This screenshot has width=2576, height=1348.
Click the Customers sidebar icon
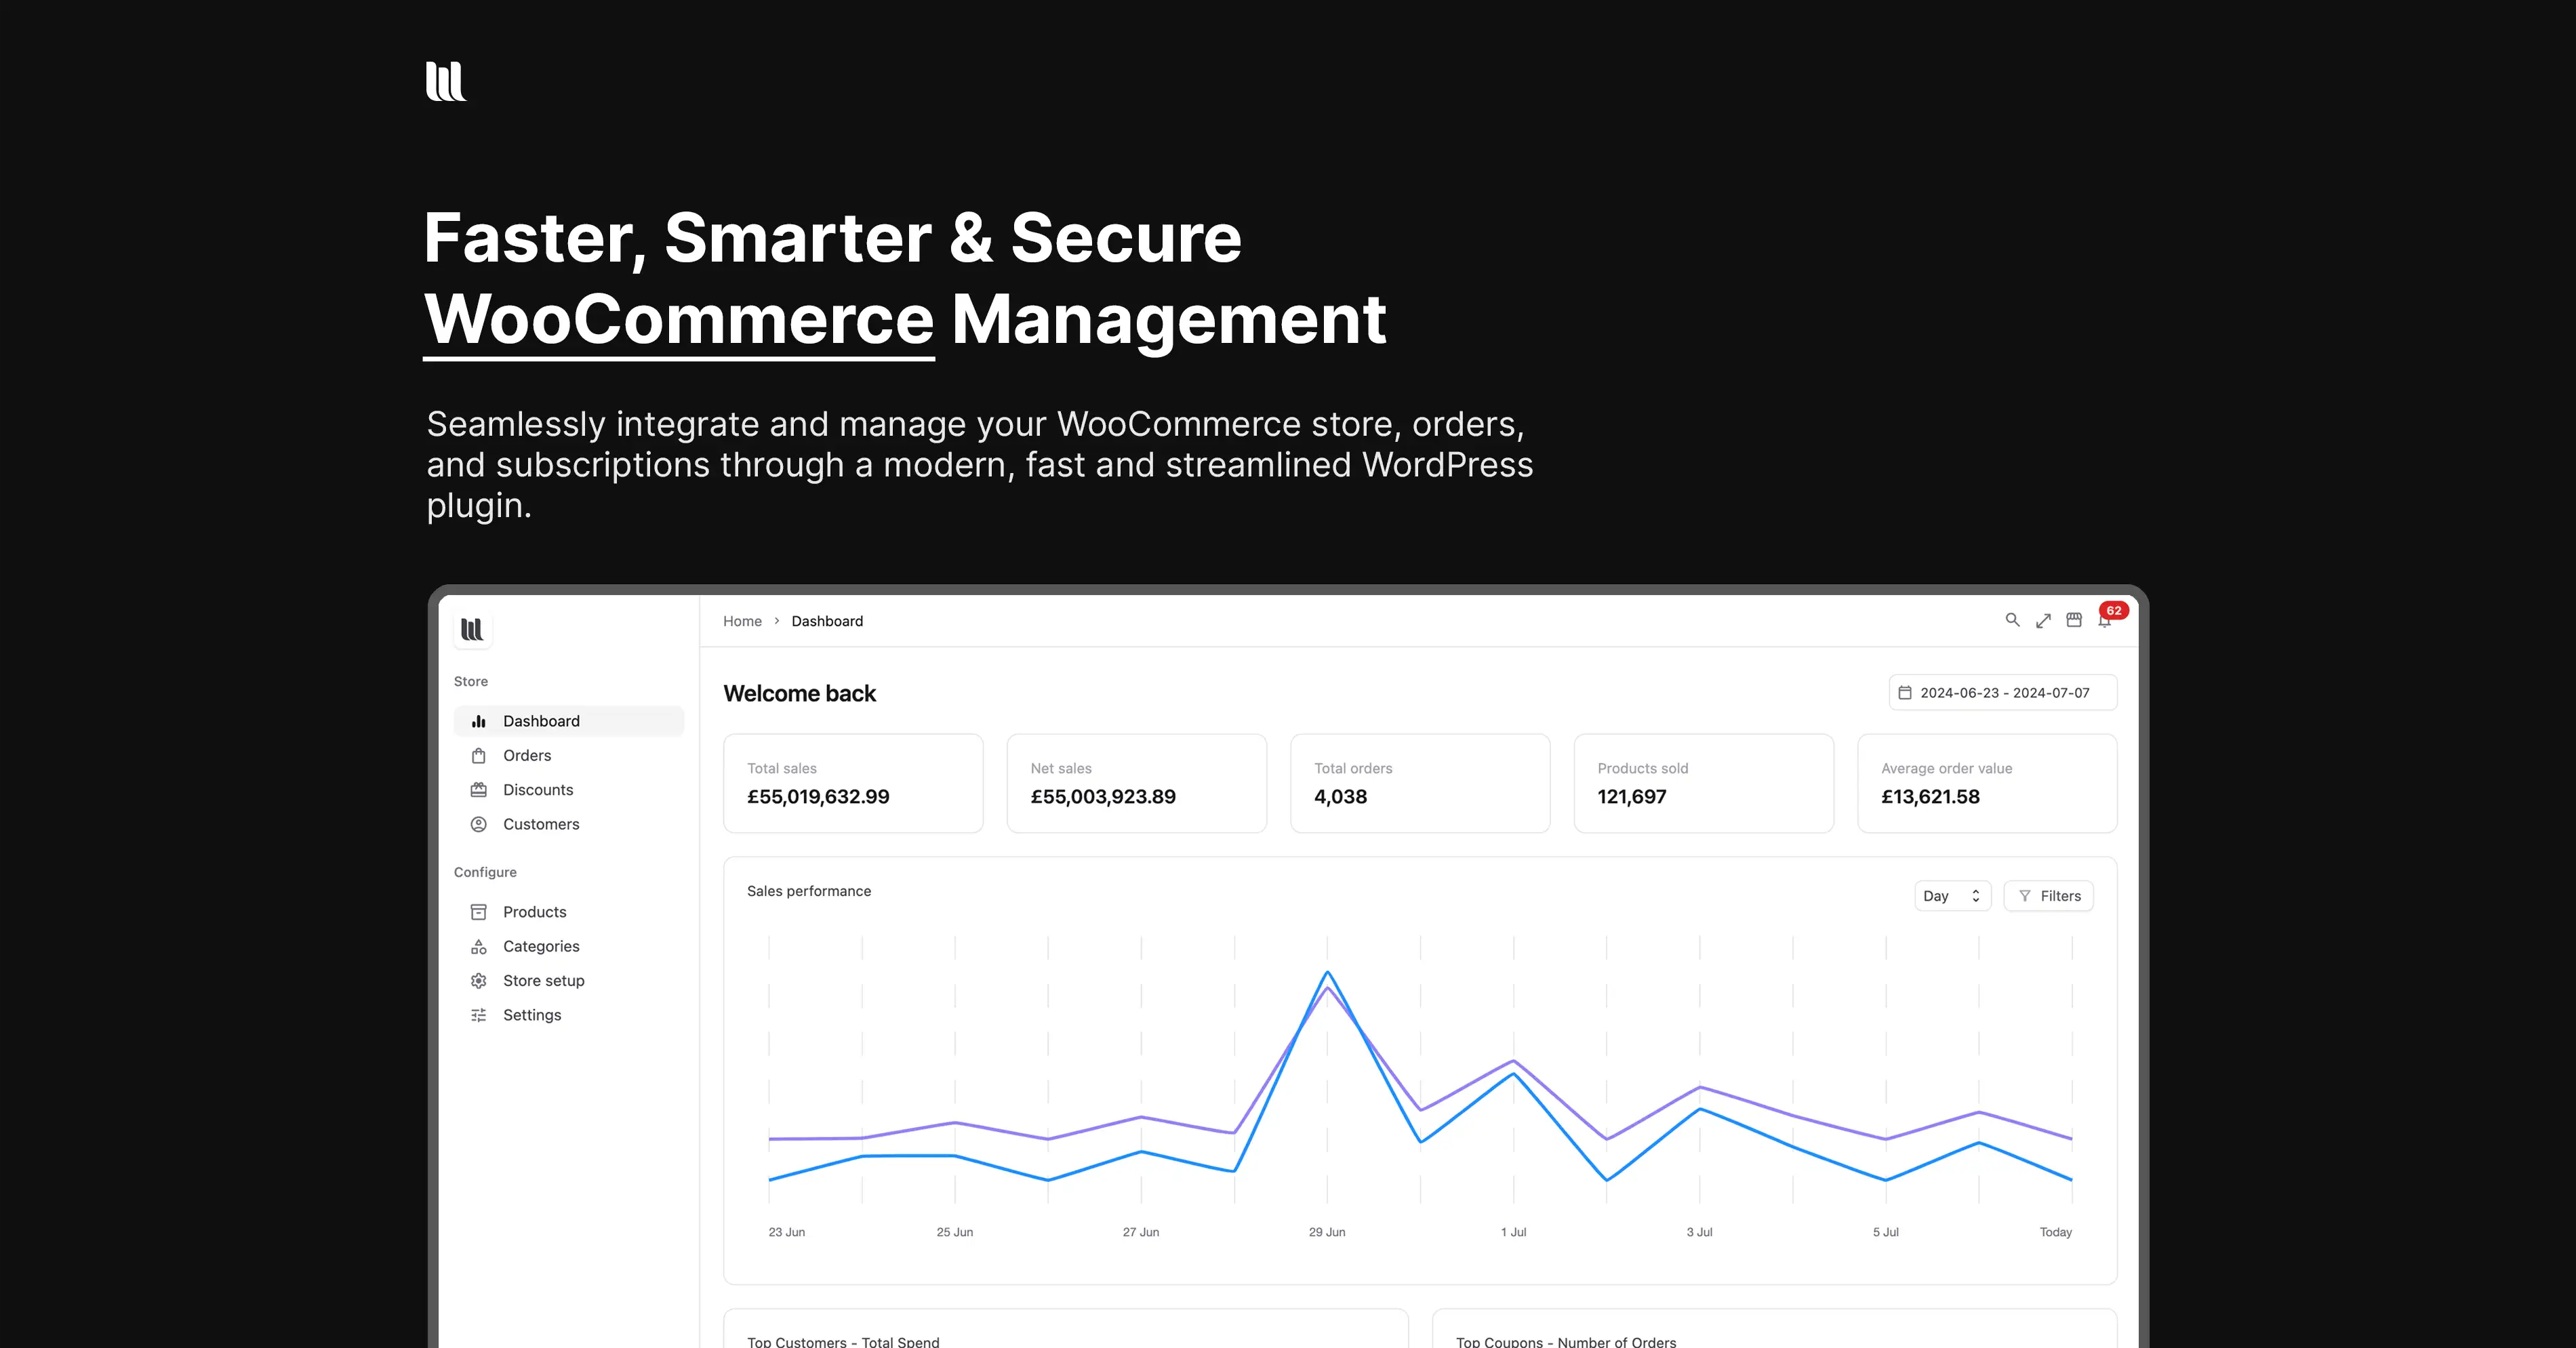click(x=479, y=823)
